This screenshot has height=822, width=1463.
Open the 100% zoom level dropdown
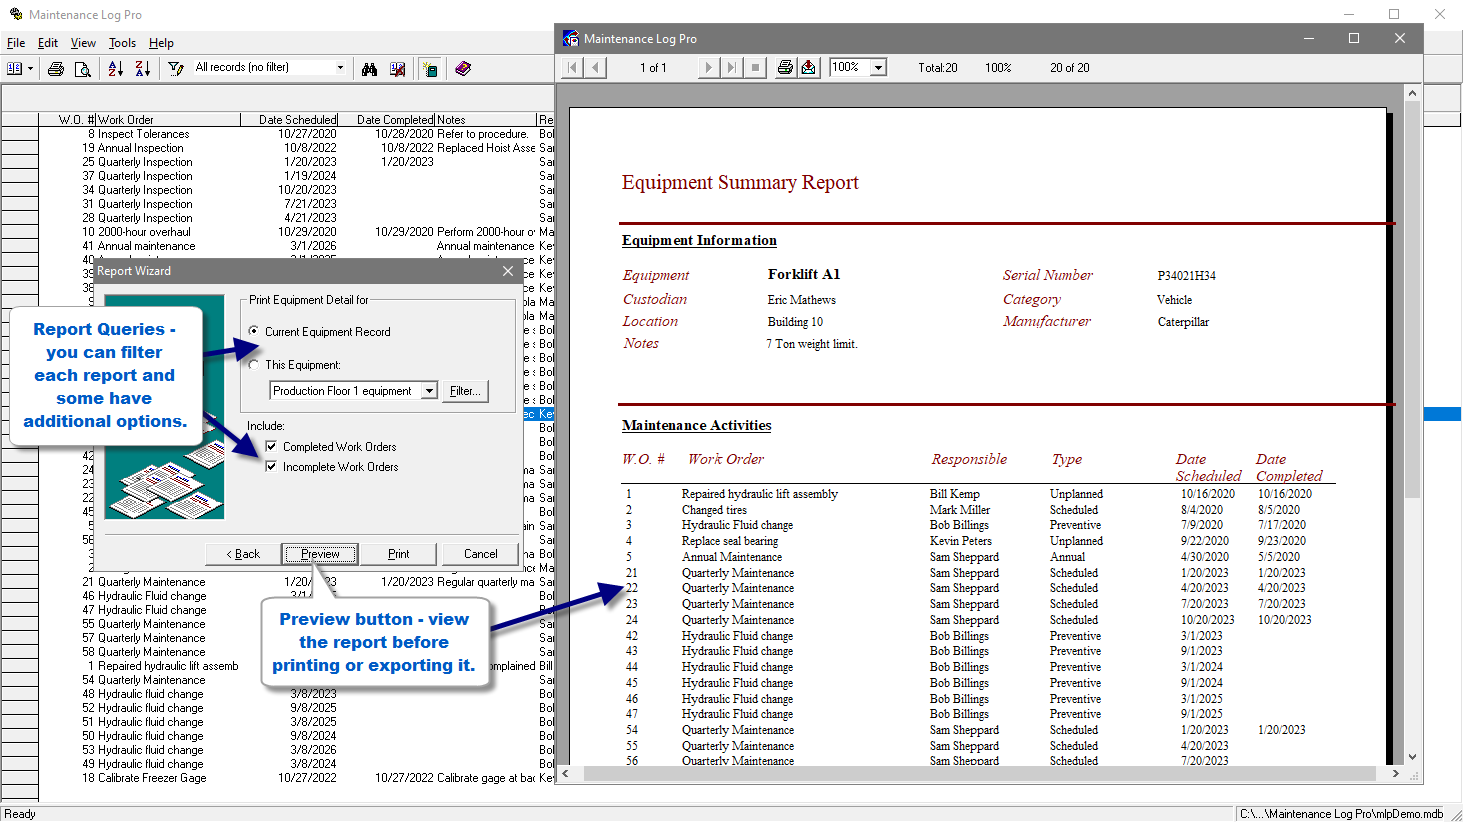coord(878,68)
